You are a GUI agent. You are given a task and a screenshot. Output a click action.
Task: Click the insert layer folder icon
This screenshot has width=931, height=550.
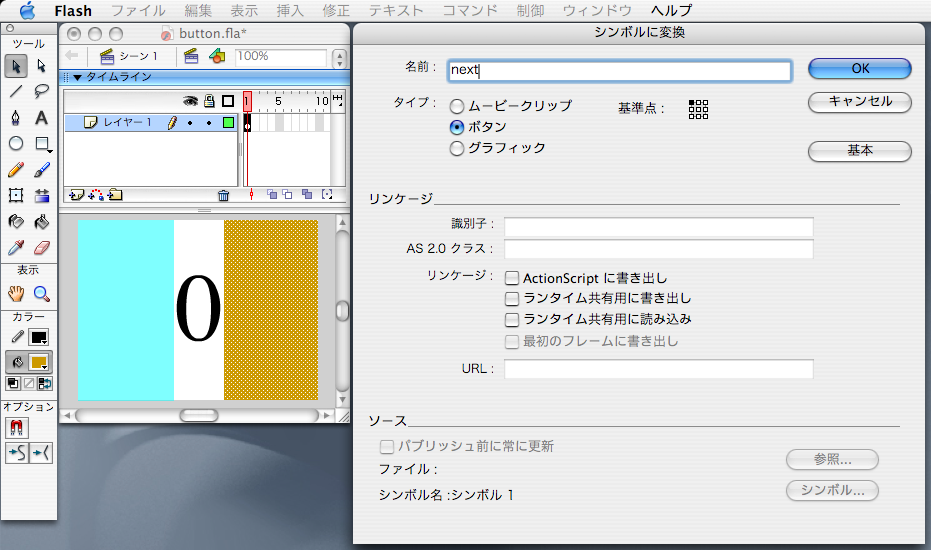(115, 196)
